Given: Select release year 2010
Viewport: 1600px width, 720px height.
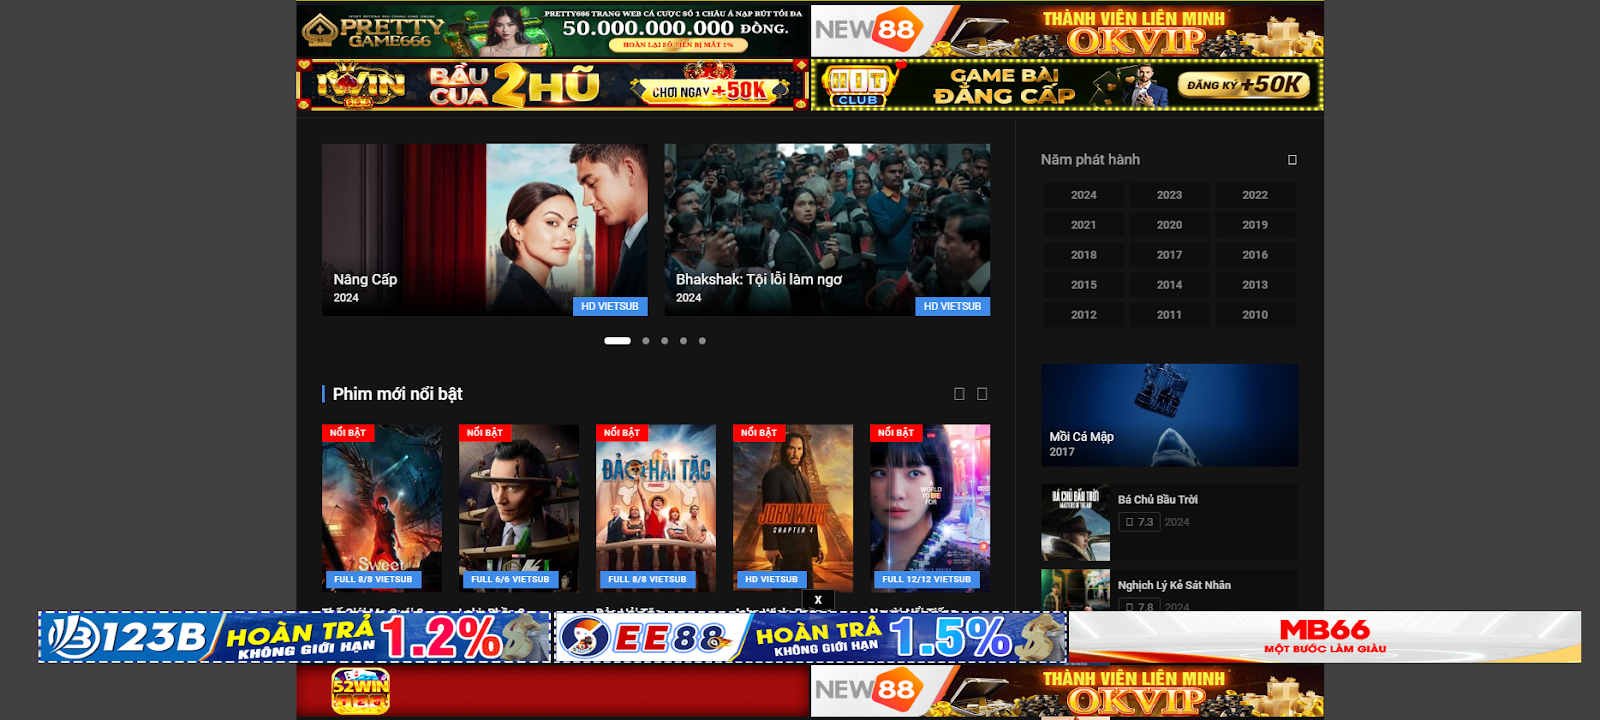Looking at the screenshot, I should (1255, 315).
